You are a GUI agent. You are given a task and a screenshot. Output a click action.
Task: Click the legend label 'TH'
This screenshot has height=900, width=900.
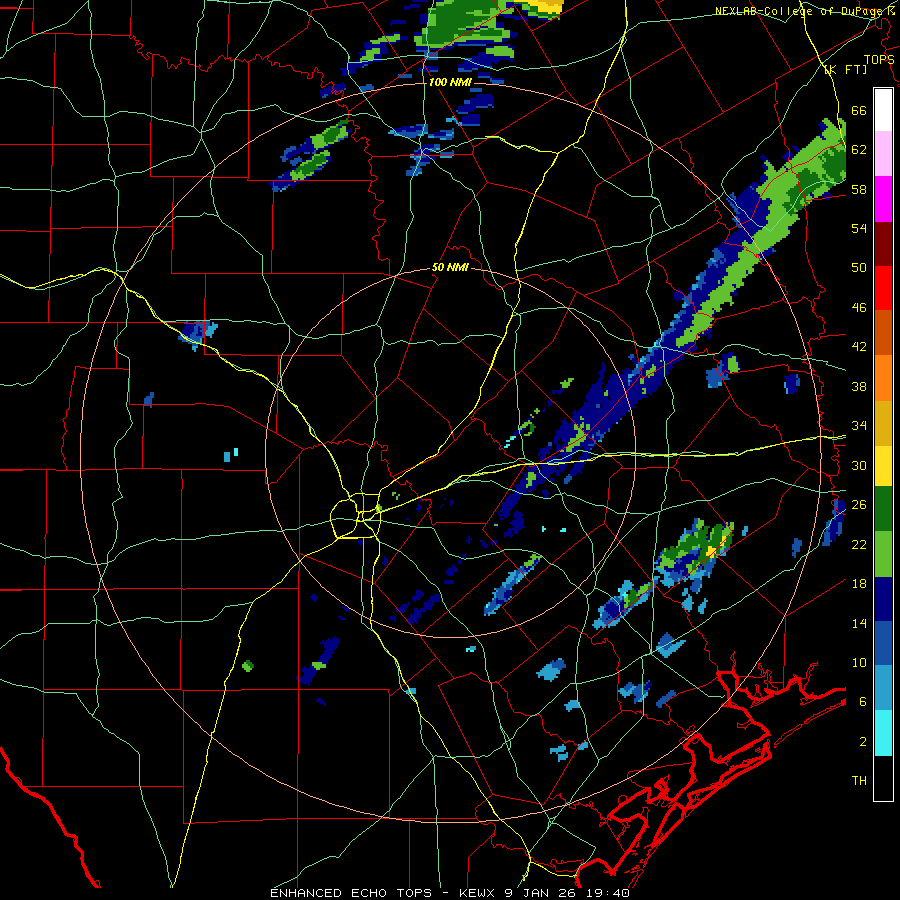(859, 780)
